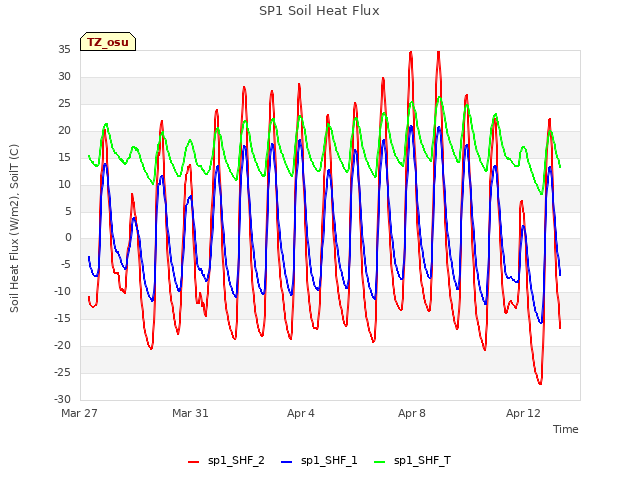The image size is (640, 480).
Task: Click the Mar 27 x-axis label
Action: pyautogui.click(x=79, y=413)
